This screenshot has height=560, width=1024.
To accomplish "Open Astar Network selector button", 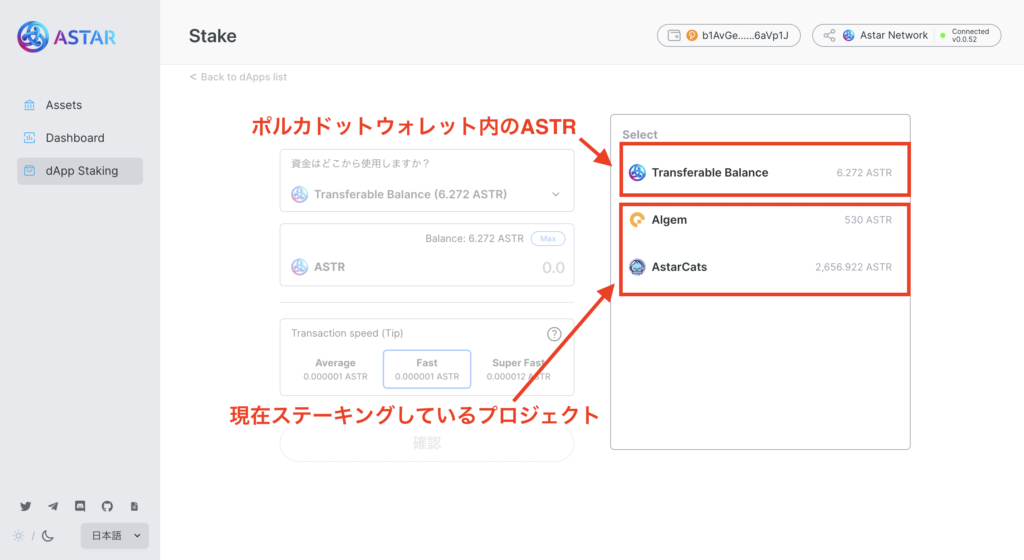I will (906, 35).
